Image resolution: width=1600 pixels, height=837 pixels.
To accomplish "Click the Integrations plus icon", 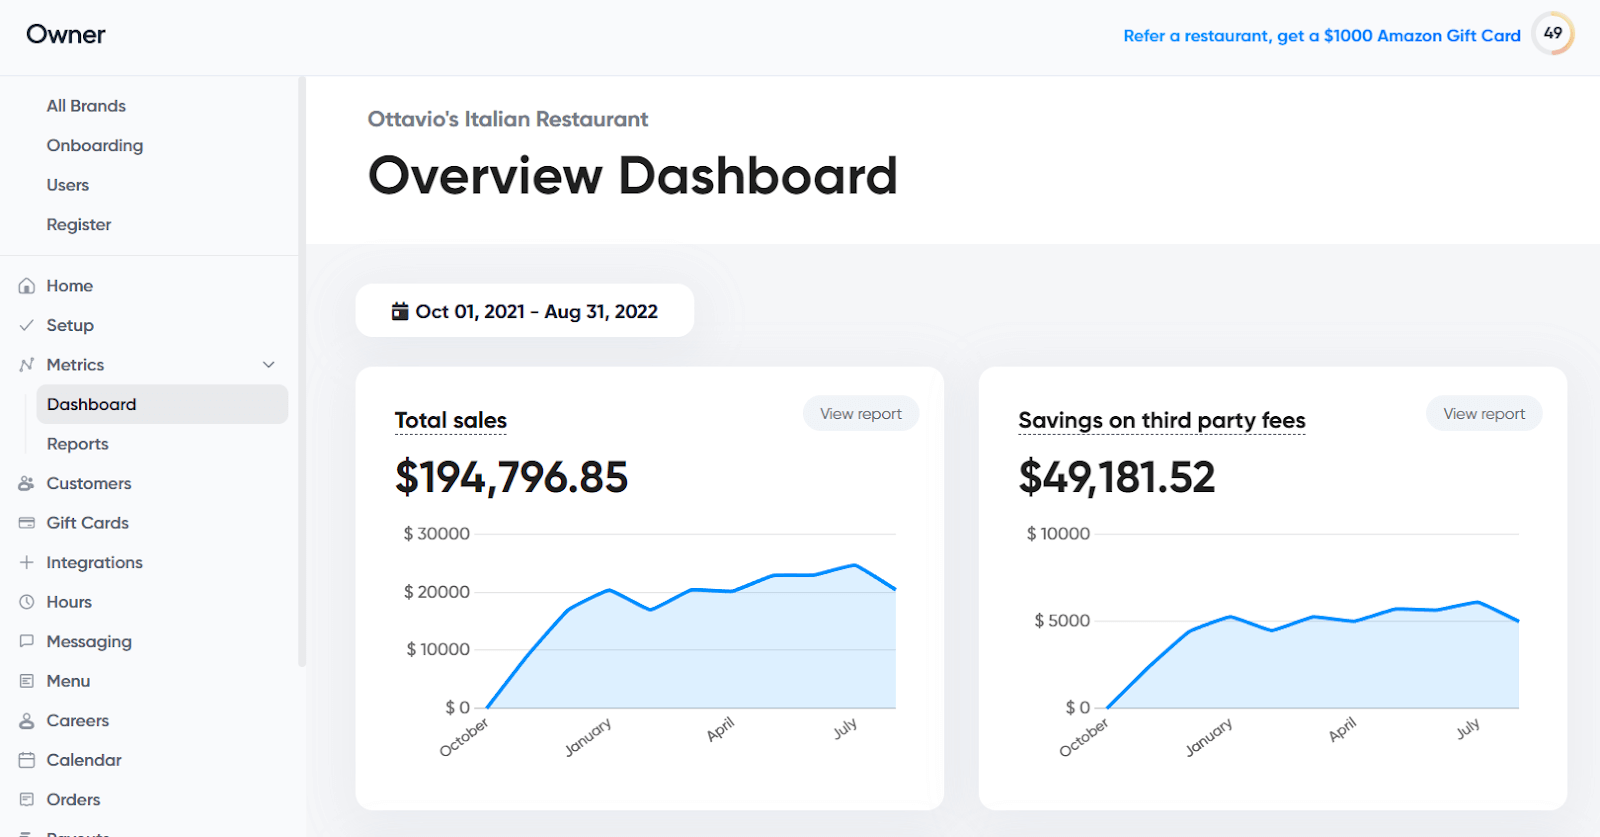I will (27, 562).
